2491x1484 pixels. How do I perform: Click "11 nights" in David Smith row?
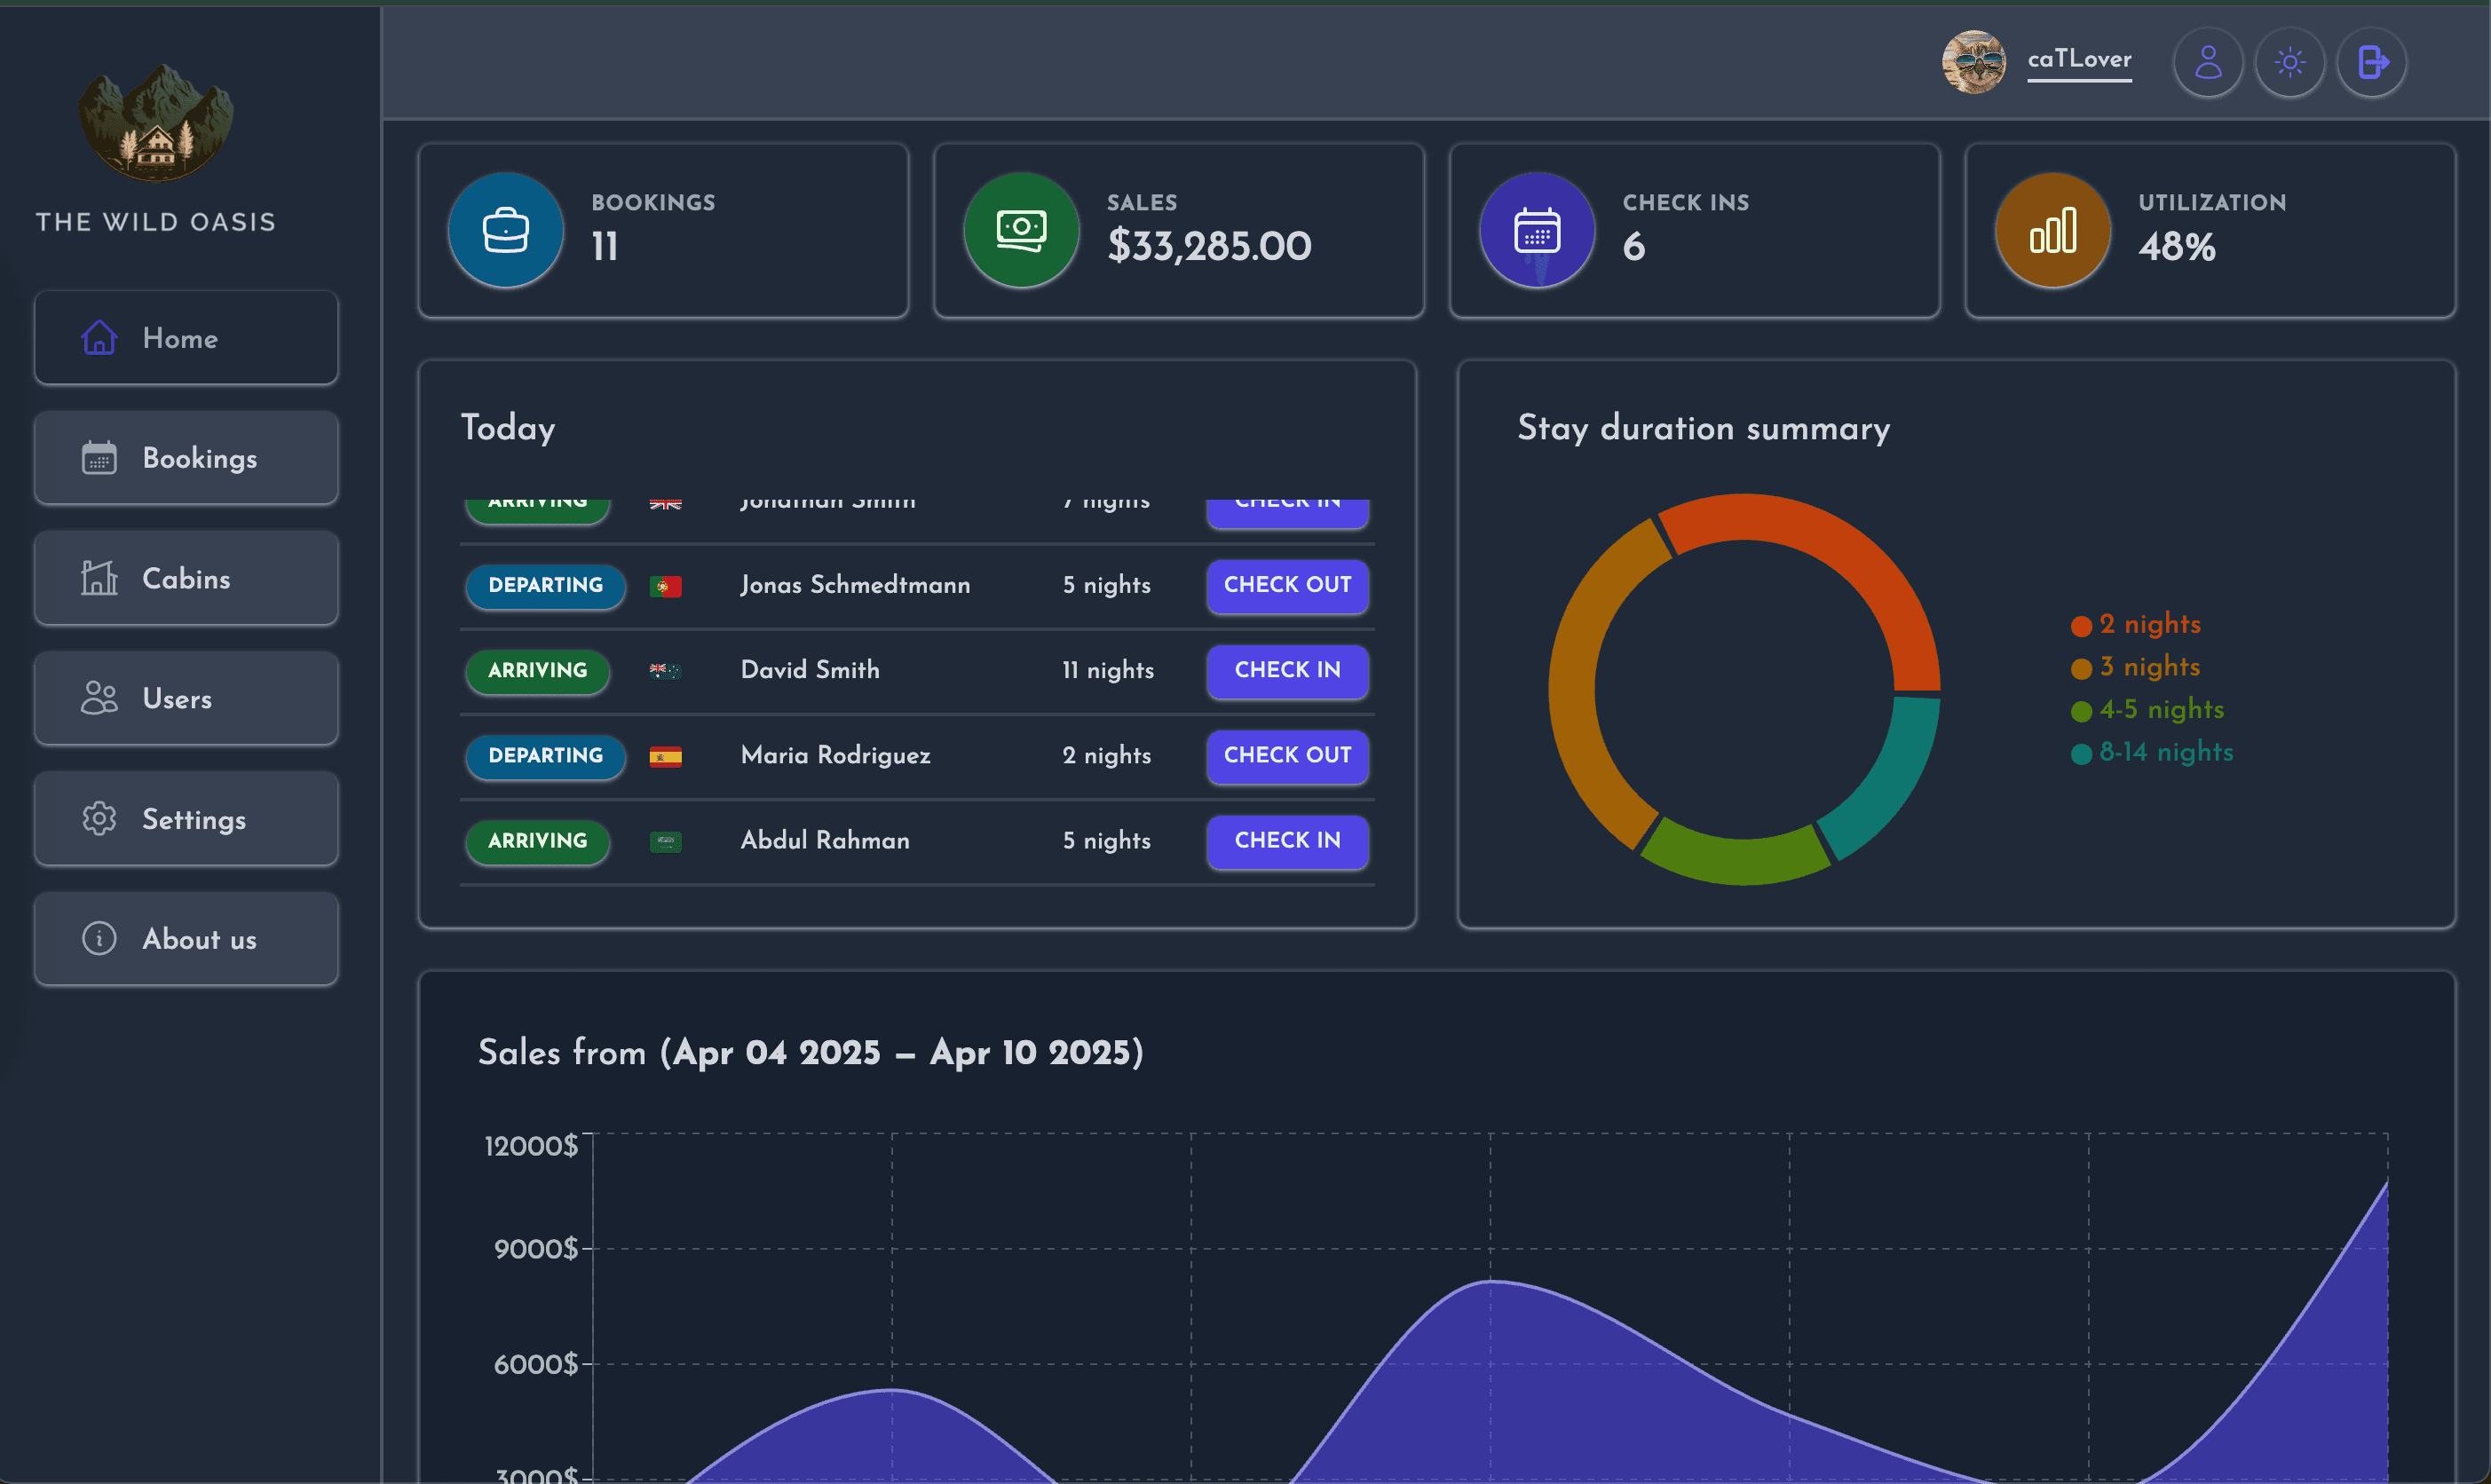point(1108,670)
